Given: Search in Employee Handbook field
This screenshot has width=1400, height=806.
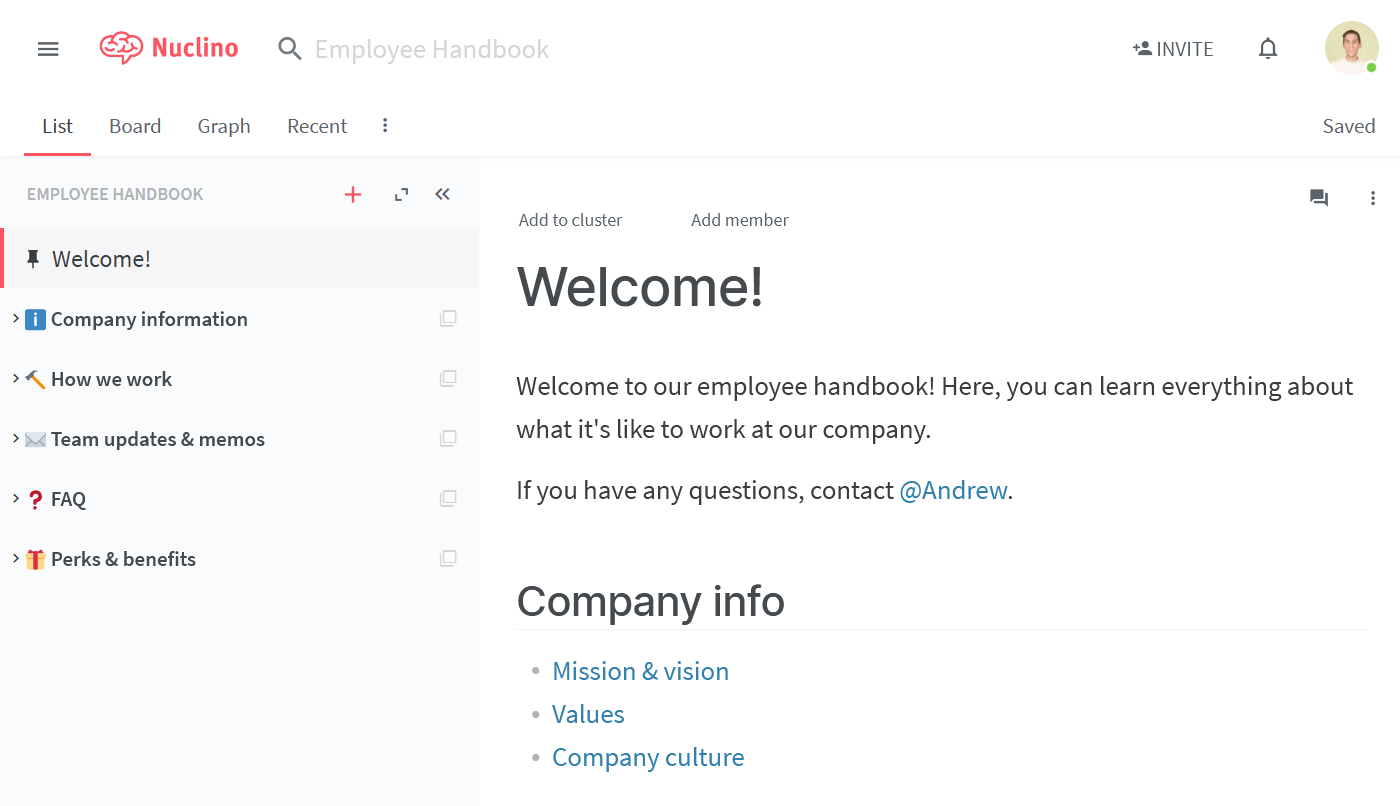Looking at the screenshot, I should pos(432,49).
